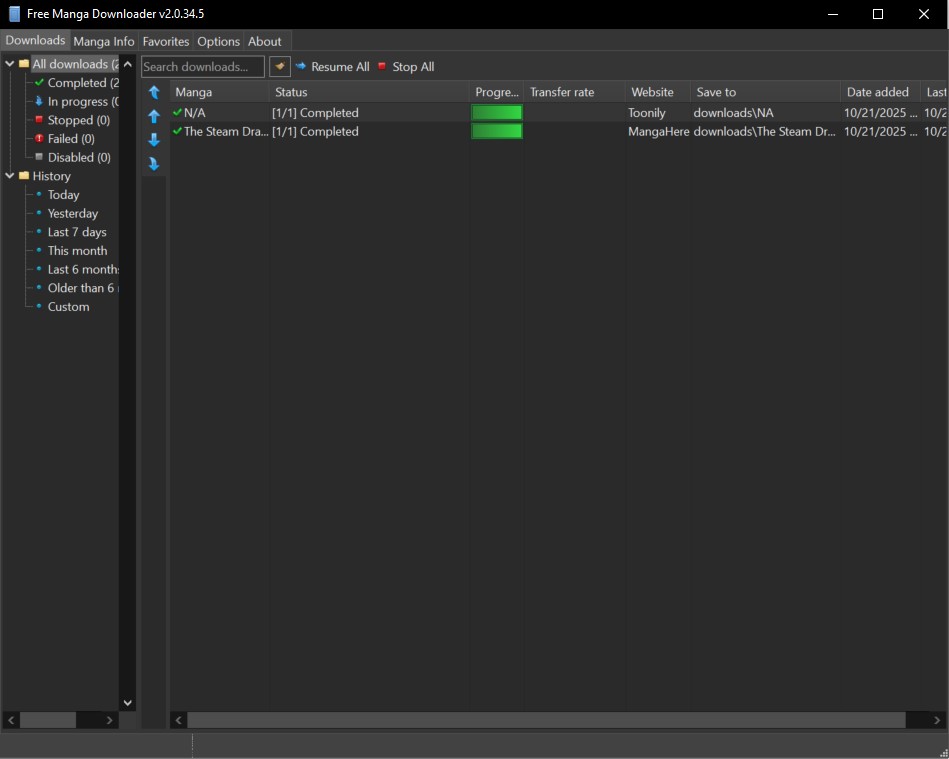
Task: Click the move-to-top arrow icon
Action: (154, 92)
